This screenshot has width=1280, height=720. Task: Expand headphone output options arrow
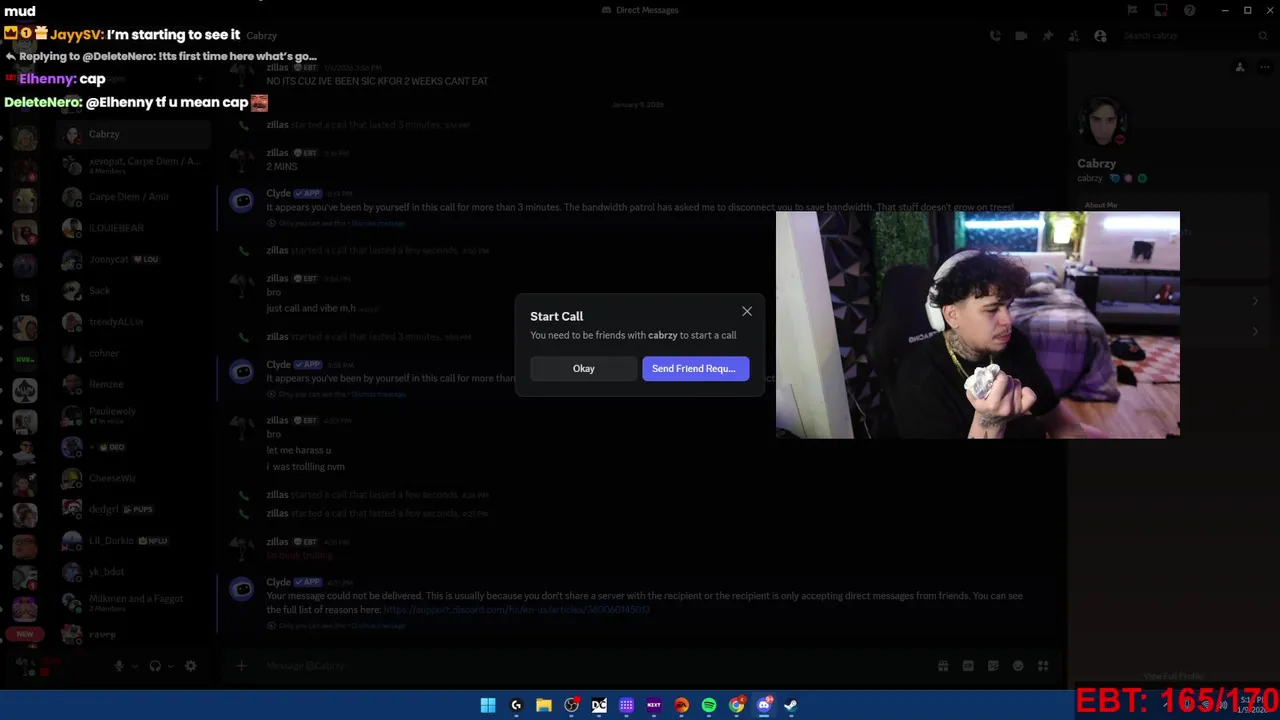pos(170,666)
